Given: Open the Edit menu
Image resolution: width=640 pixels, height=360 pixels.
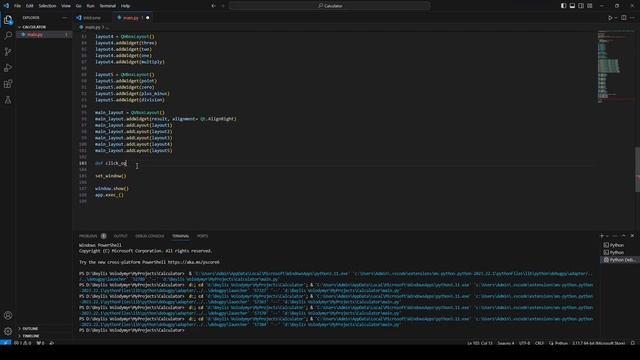Looking at the screenshot, I should (x=30, y=6).
